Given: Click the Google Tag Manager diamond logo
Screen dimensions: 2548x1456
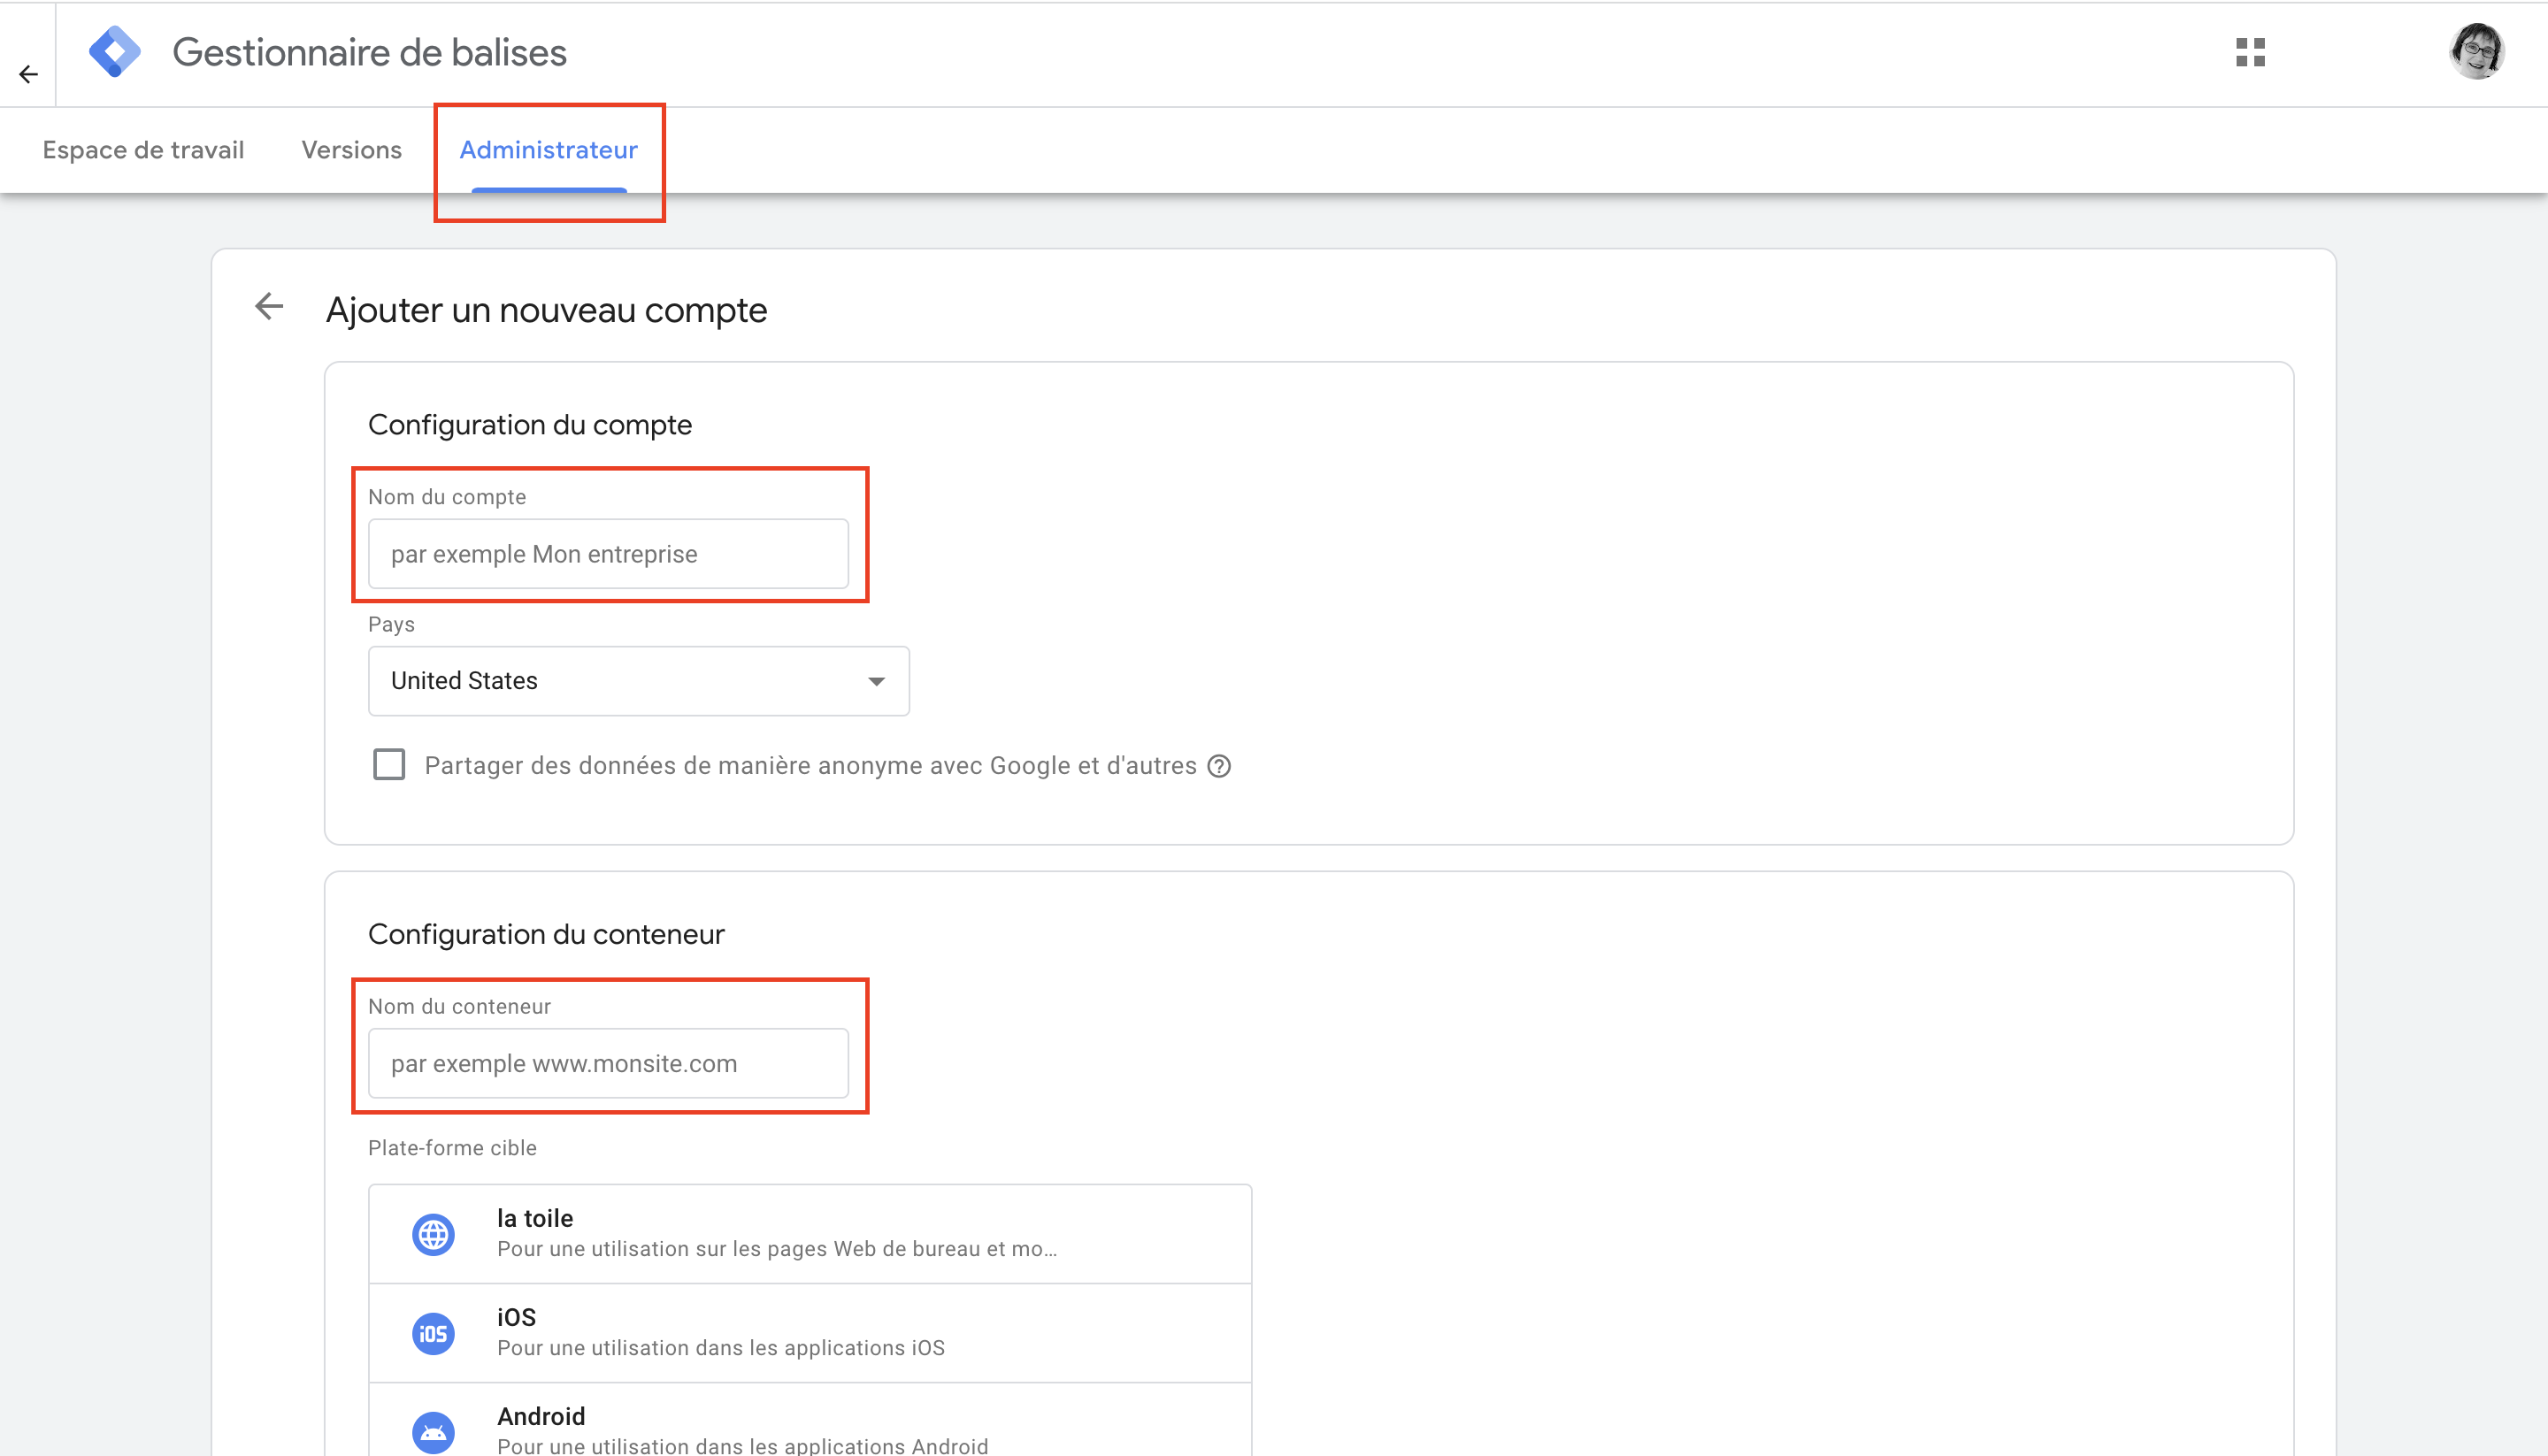Looking at the screenshot, I should [x=115, y=52].
